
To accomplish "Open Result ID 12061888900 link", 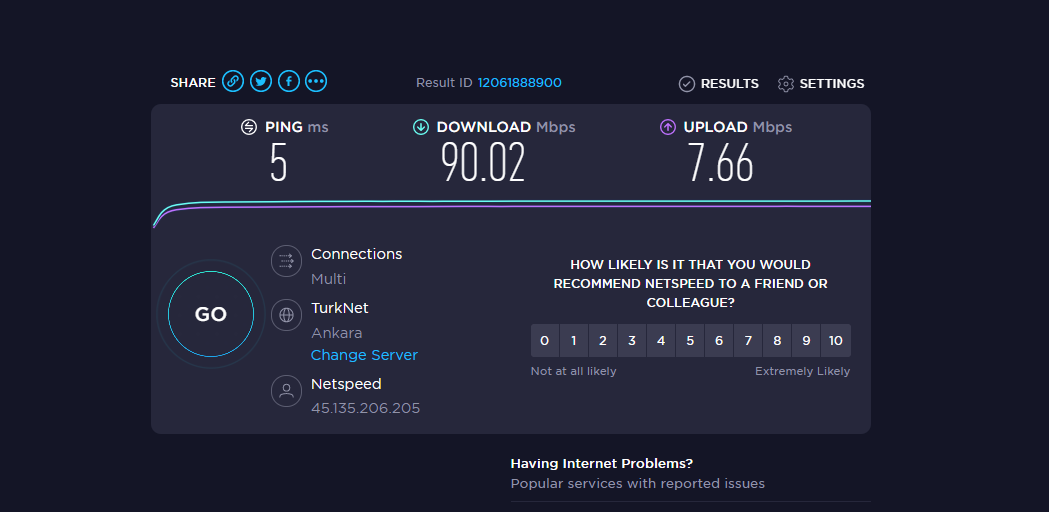I will 519,83.
